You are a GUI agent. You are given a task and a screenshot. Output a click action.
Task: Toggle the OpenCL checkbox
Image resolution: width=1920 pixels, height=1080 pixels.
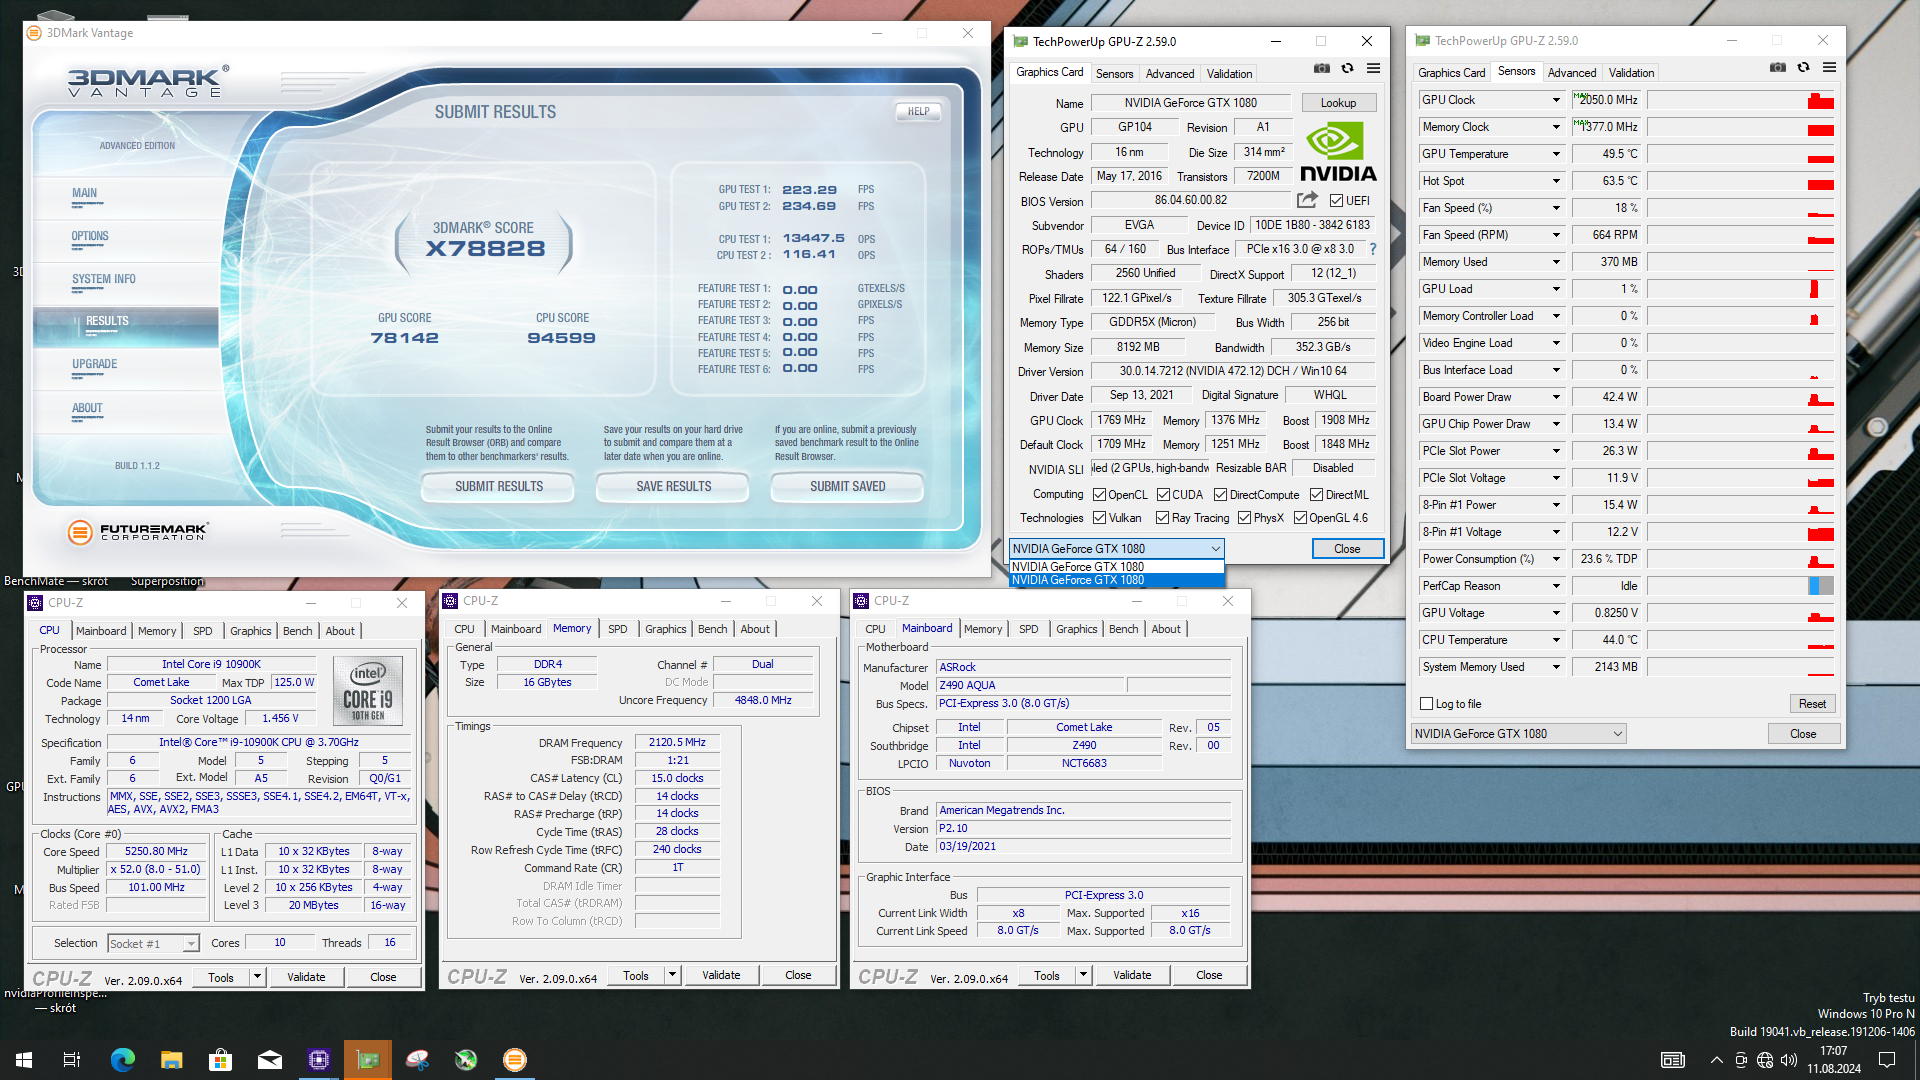pyautogui.click(x=1099, y=495)
